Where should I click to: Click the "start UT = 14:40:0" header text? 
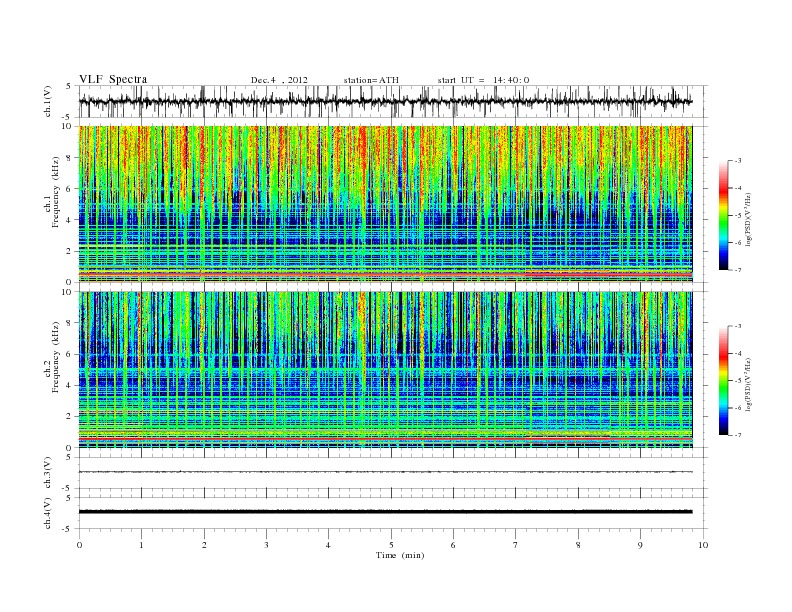pyautogui.click(x=483, y=80)
